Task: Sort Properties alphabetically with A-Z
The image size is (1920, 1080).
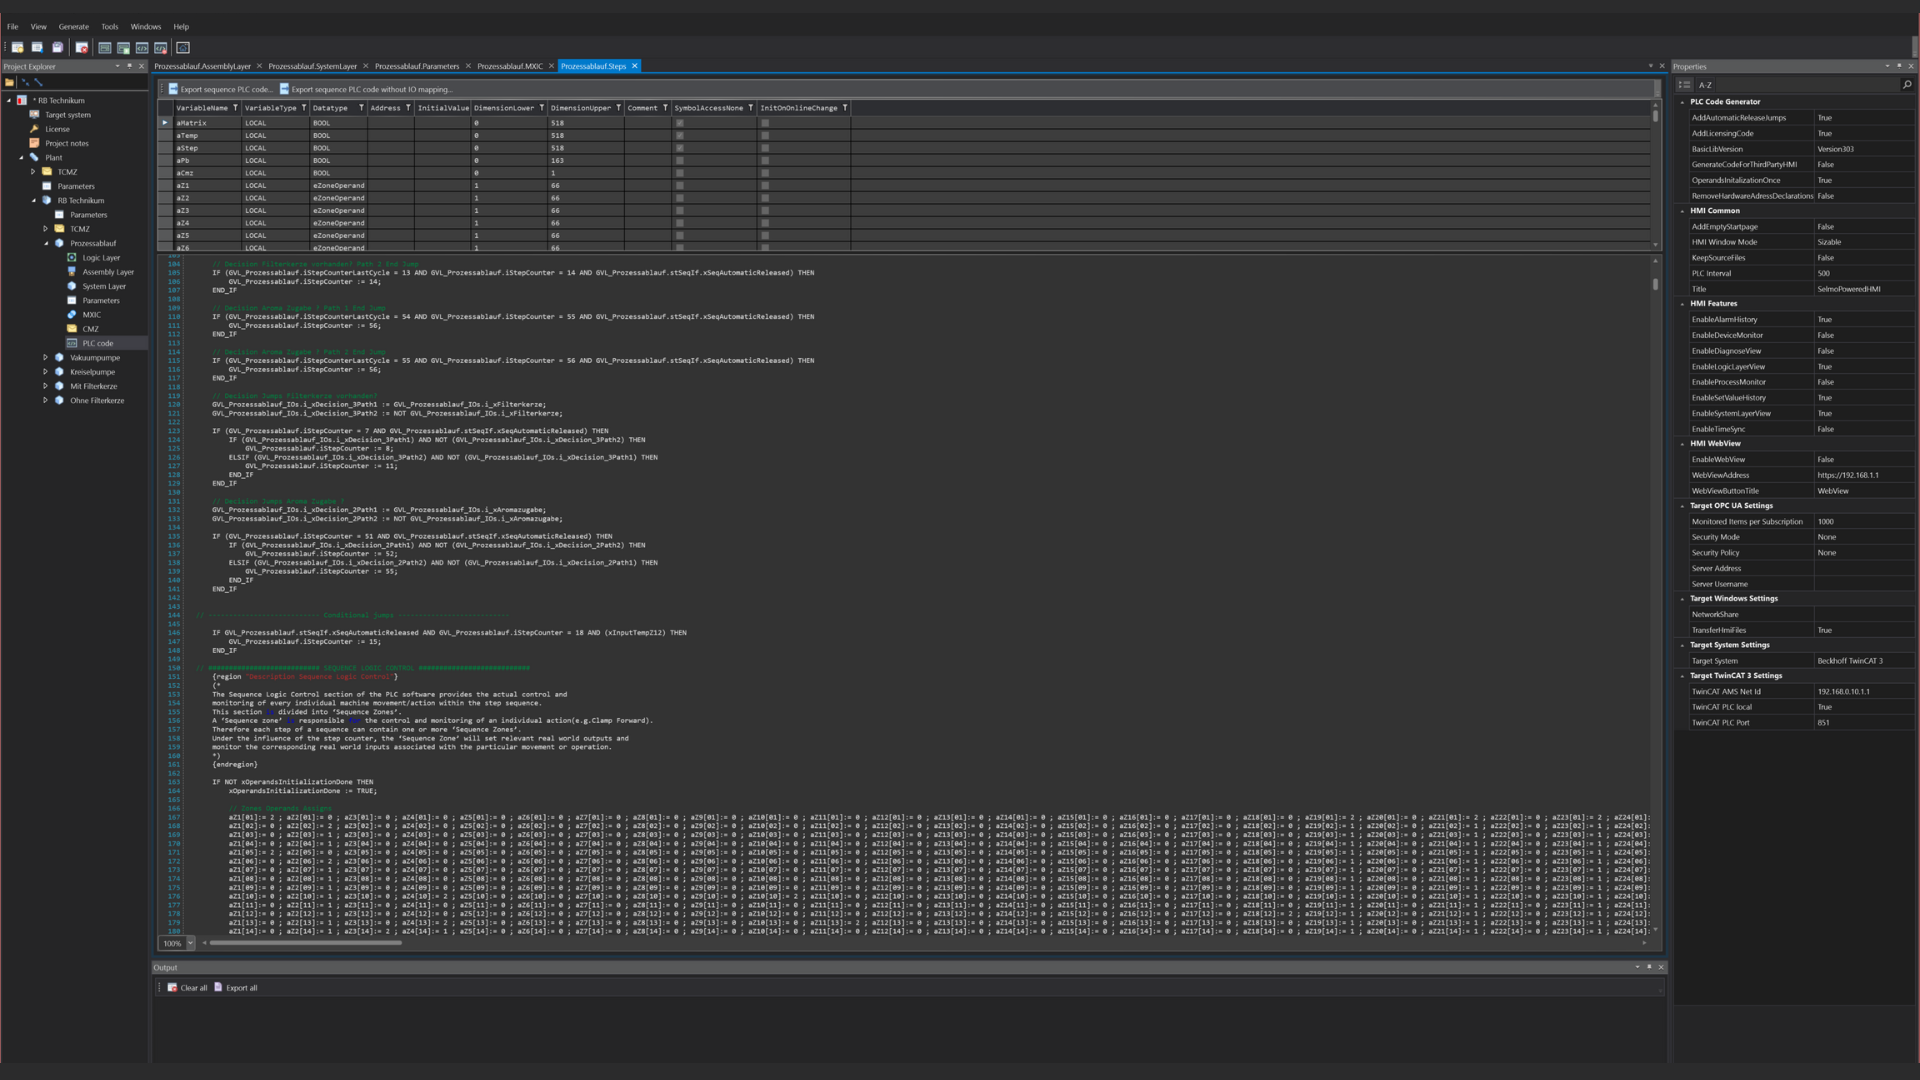Action: pos(1705,85)
